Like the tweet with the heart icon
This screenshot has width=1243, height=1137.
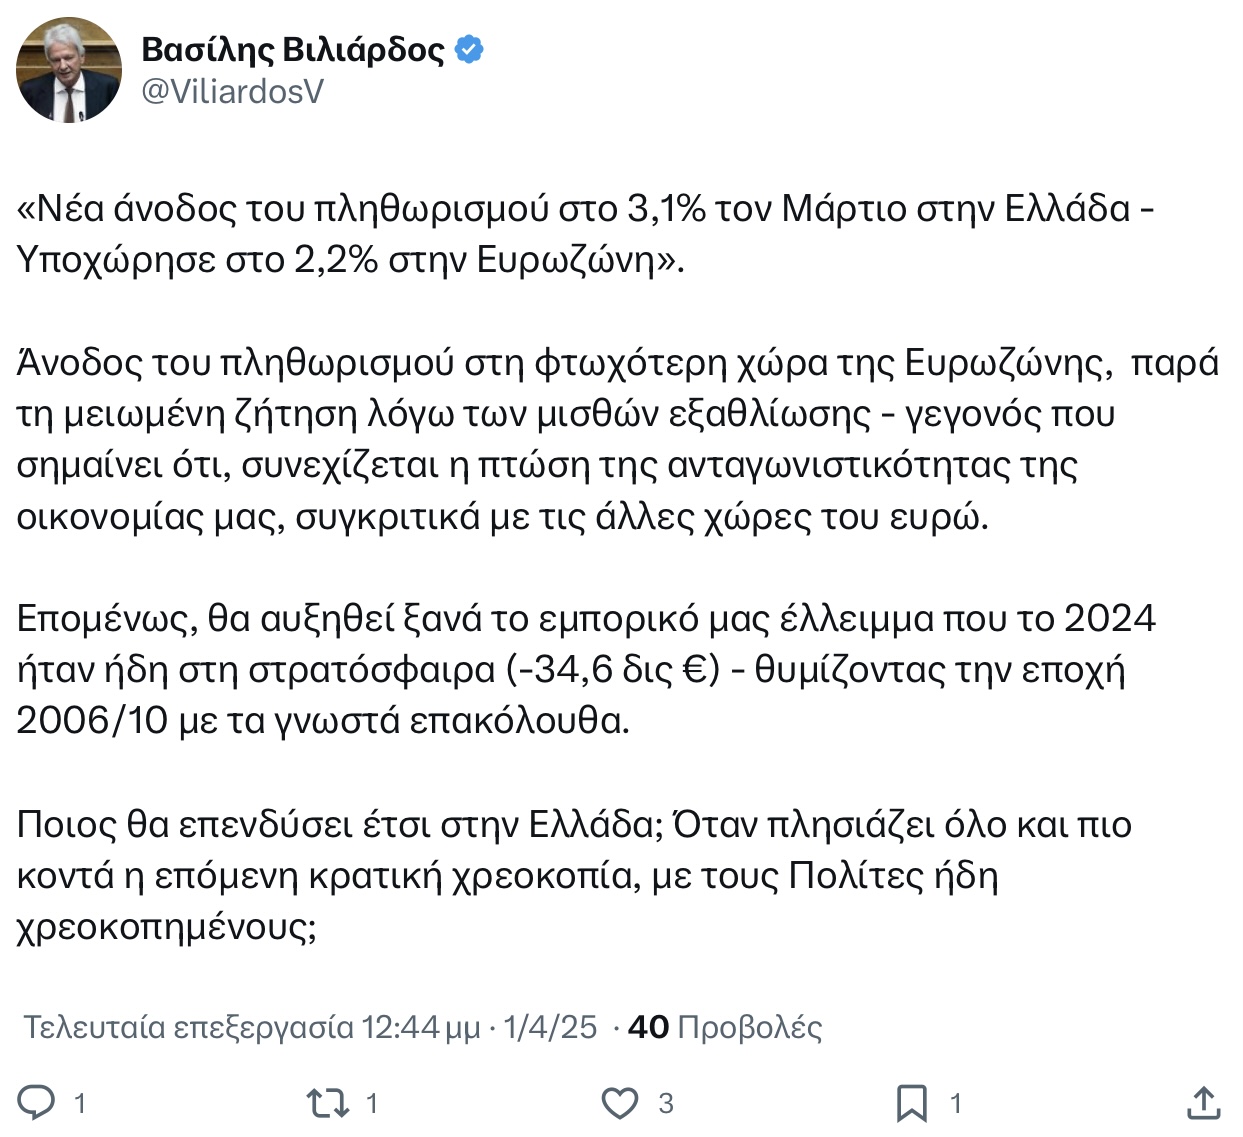point(620,1103)
